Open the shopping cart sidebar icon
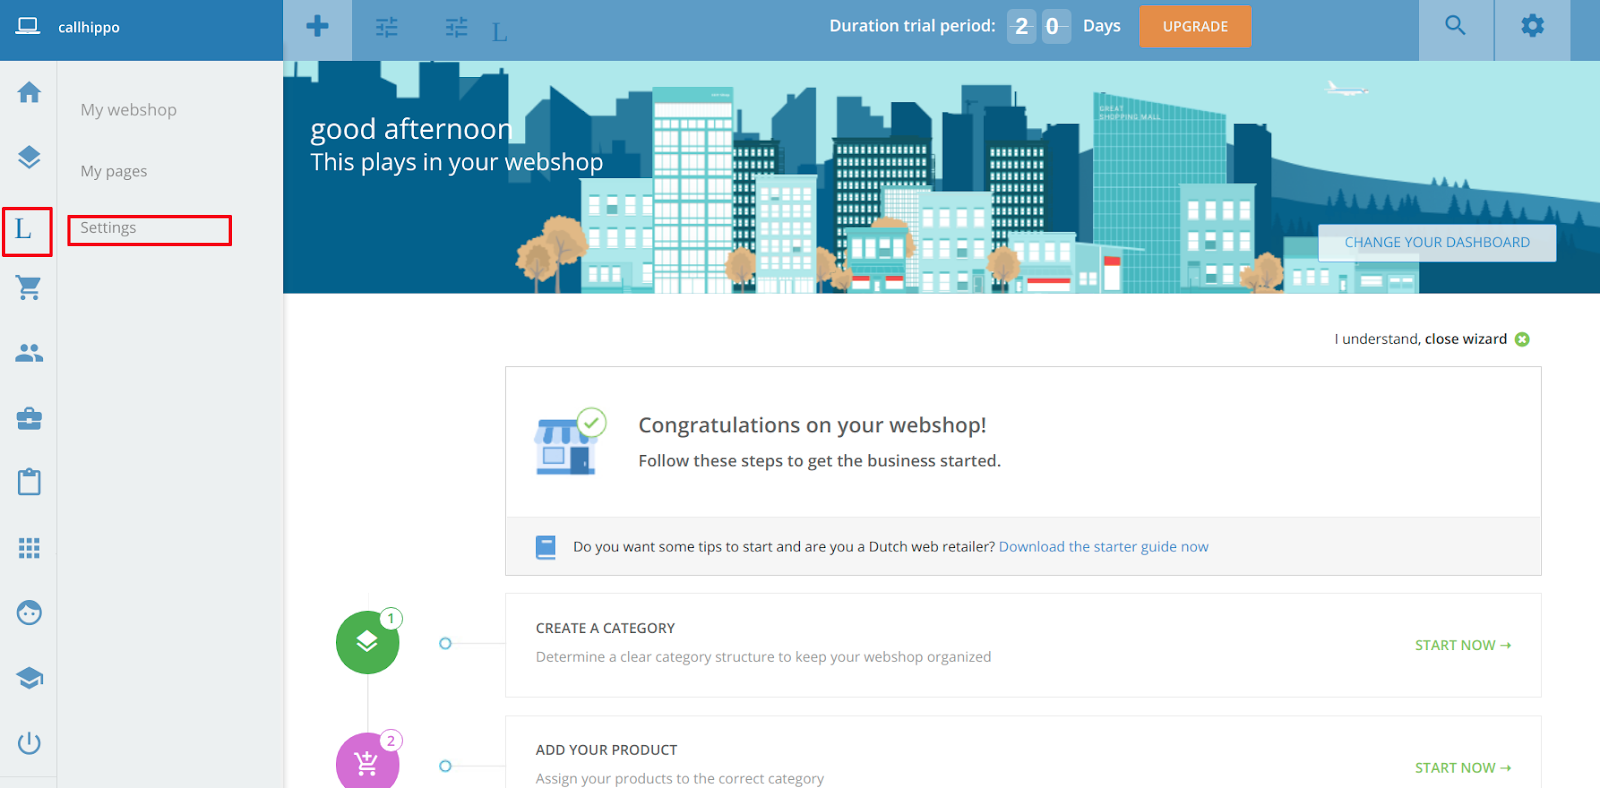The height and width of the screenshot is (788, 1600). 29,288
